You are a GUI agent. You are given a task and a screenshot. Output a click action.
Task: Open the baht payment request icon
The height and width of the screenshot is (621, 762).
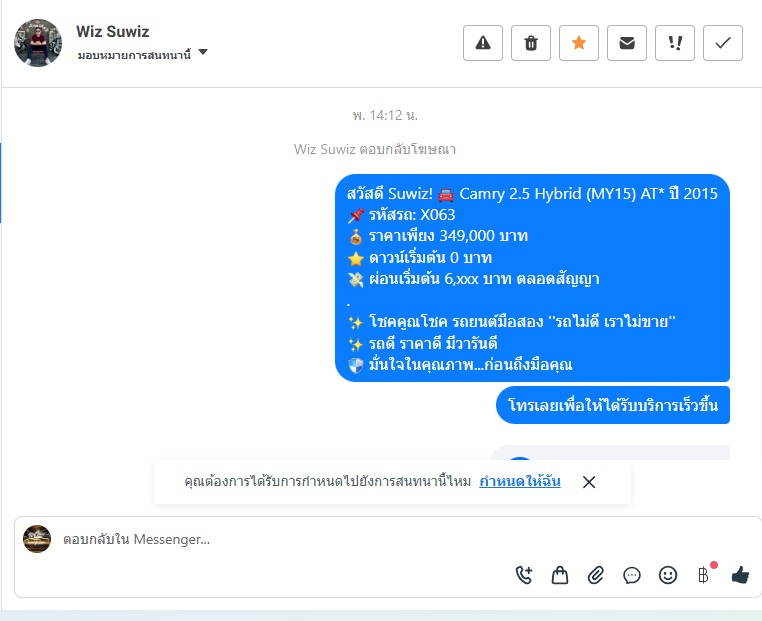704,575
